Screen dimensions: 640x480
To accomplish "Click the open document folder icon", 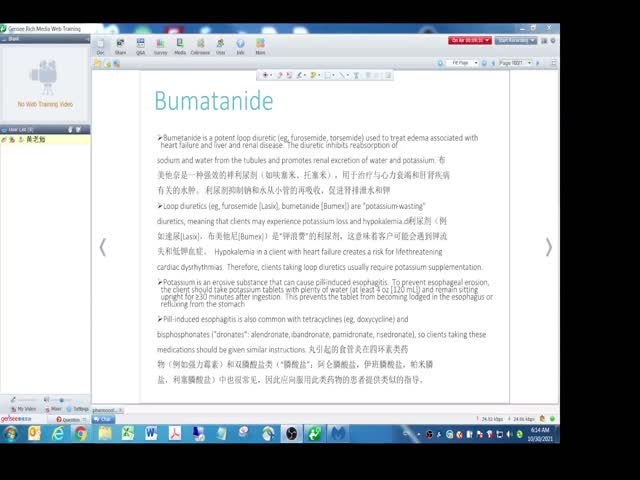I will point(98,63).
